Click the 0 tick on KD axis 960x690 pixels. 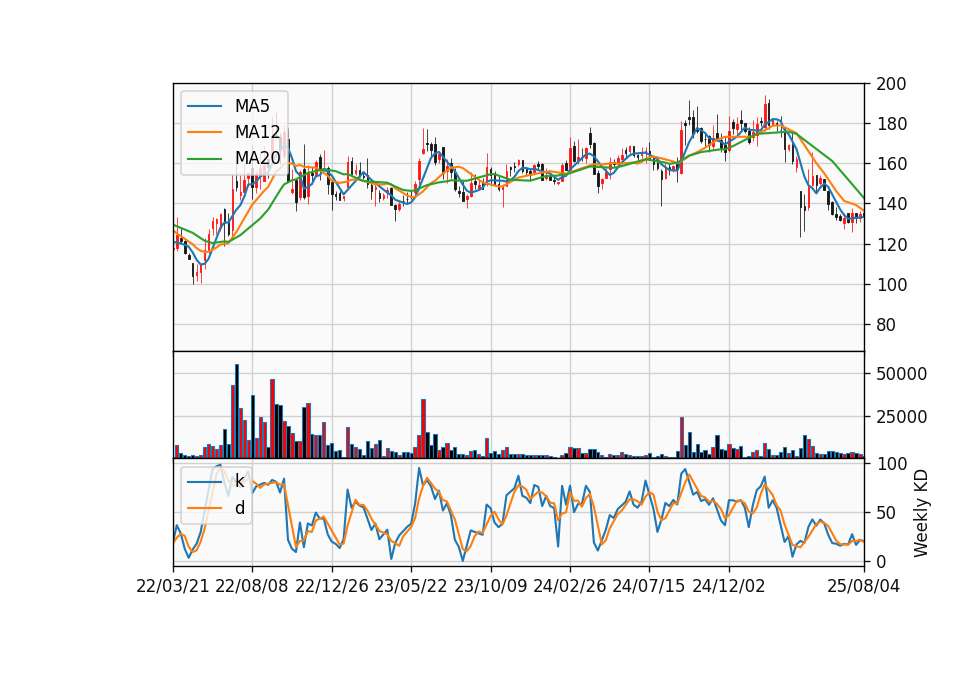(x=881, y=561)
